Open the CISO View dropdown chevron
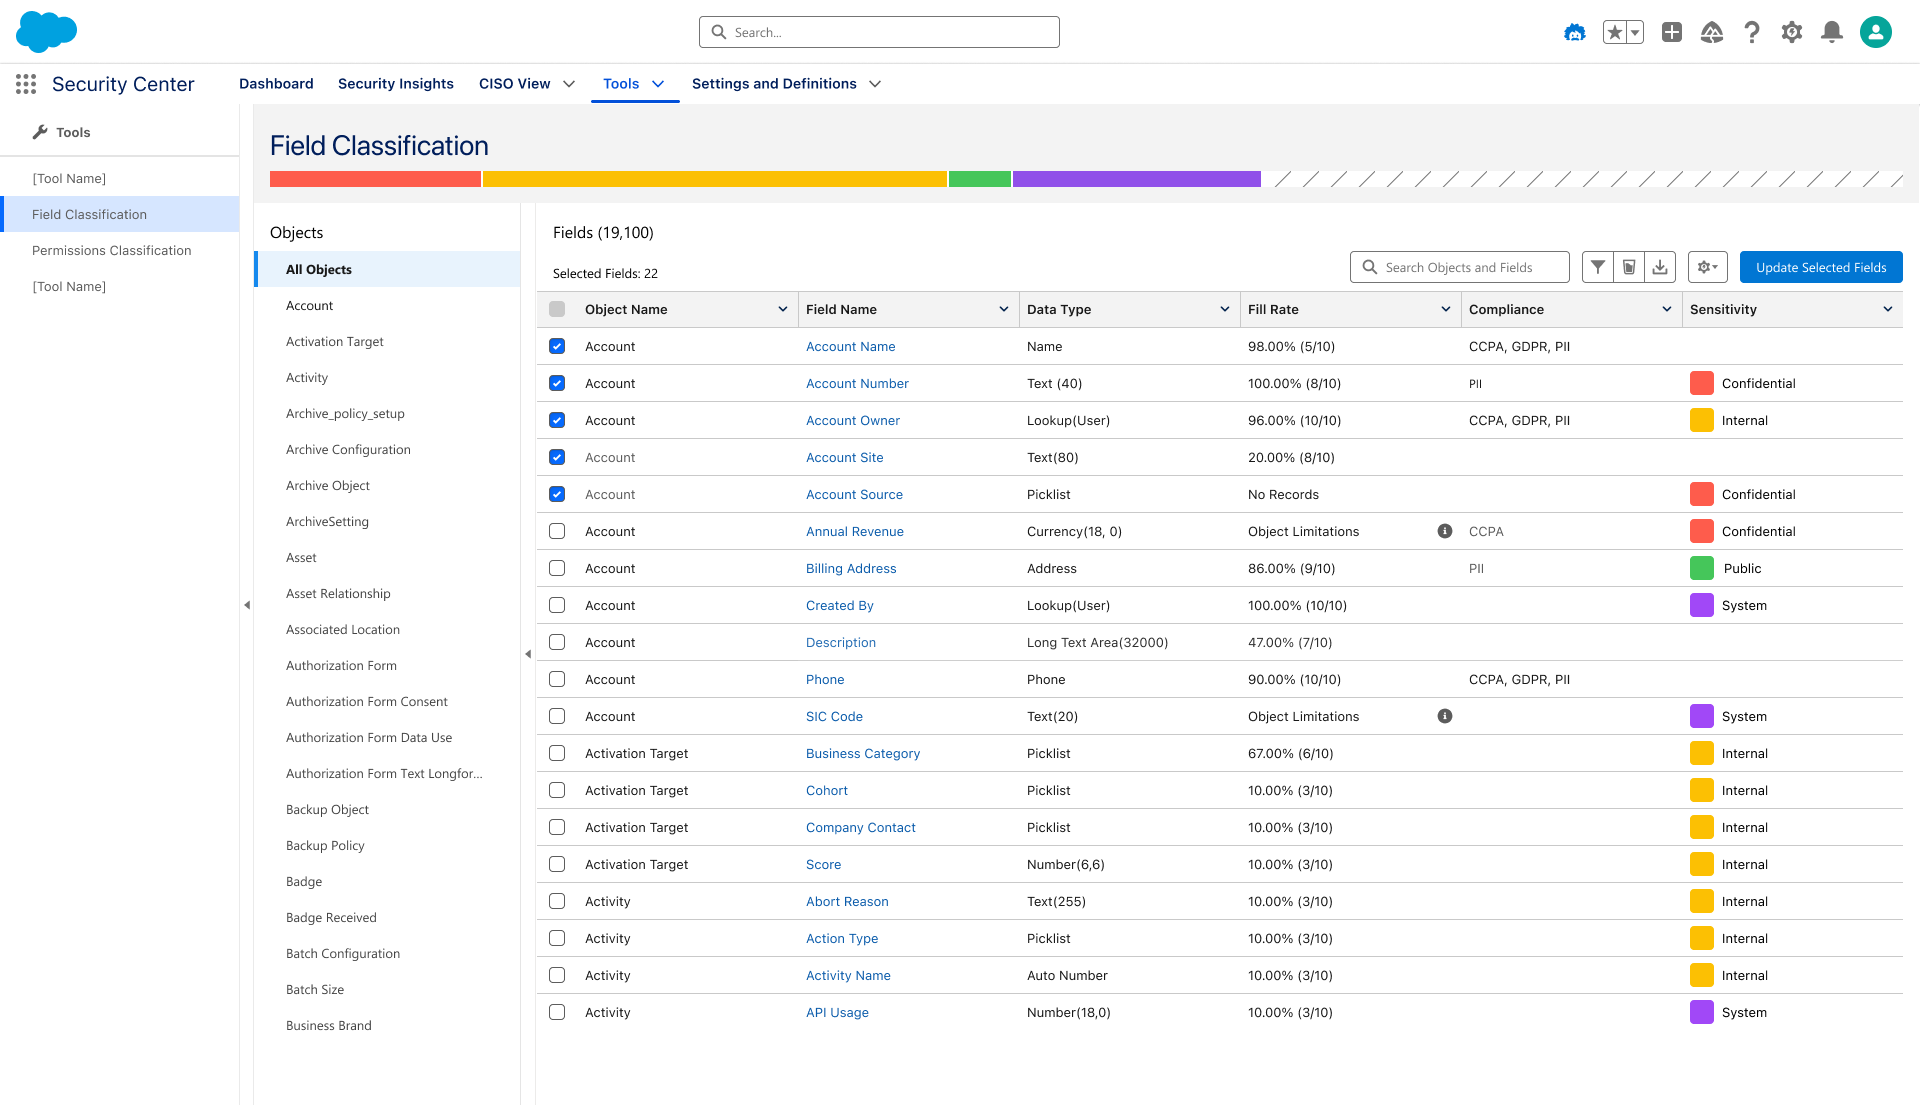 click(569, 84)
